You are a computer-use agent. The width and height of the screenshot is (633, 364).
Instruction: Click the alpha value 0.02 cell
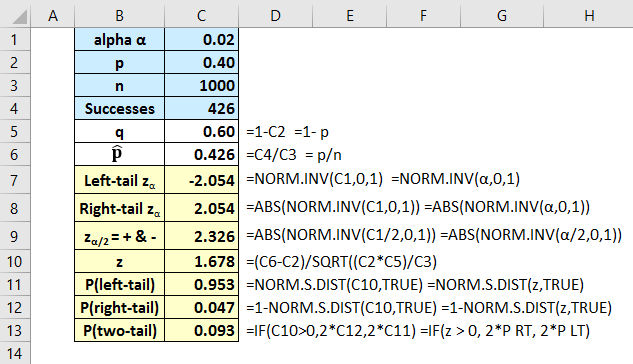pos(201,40)
